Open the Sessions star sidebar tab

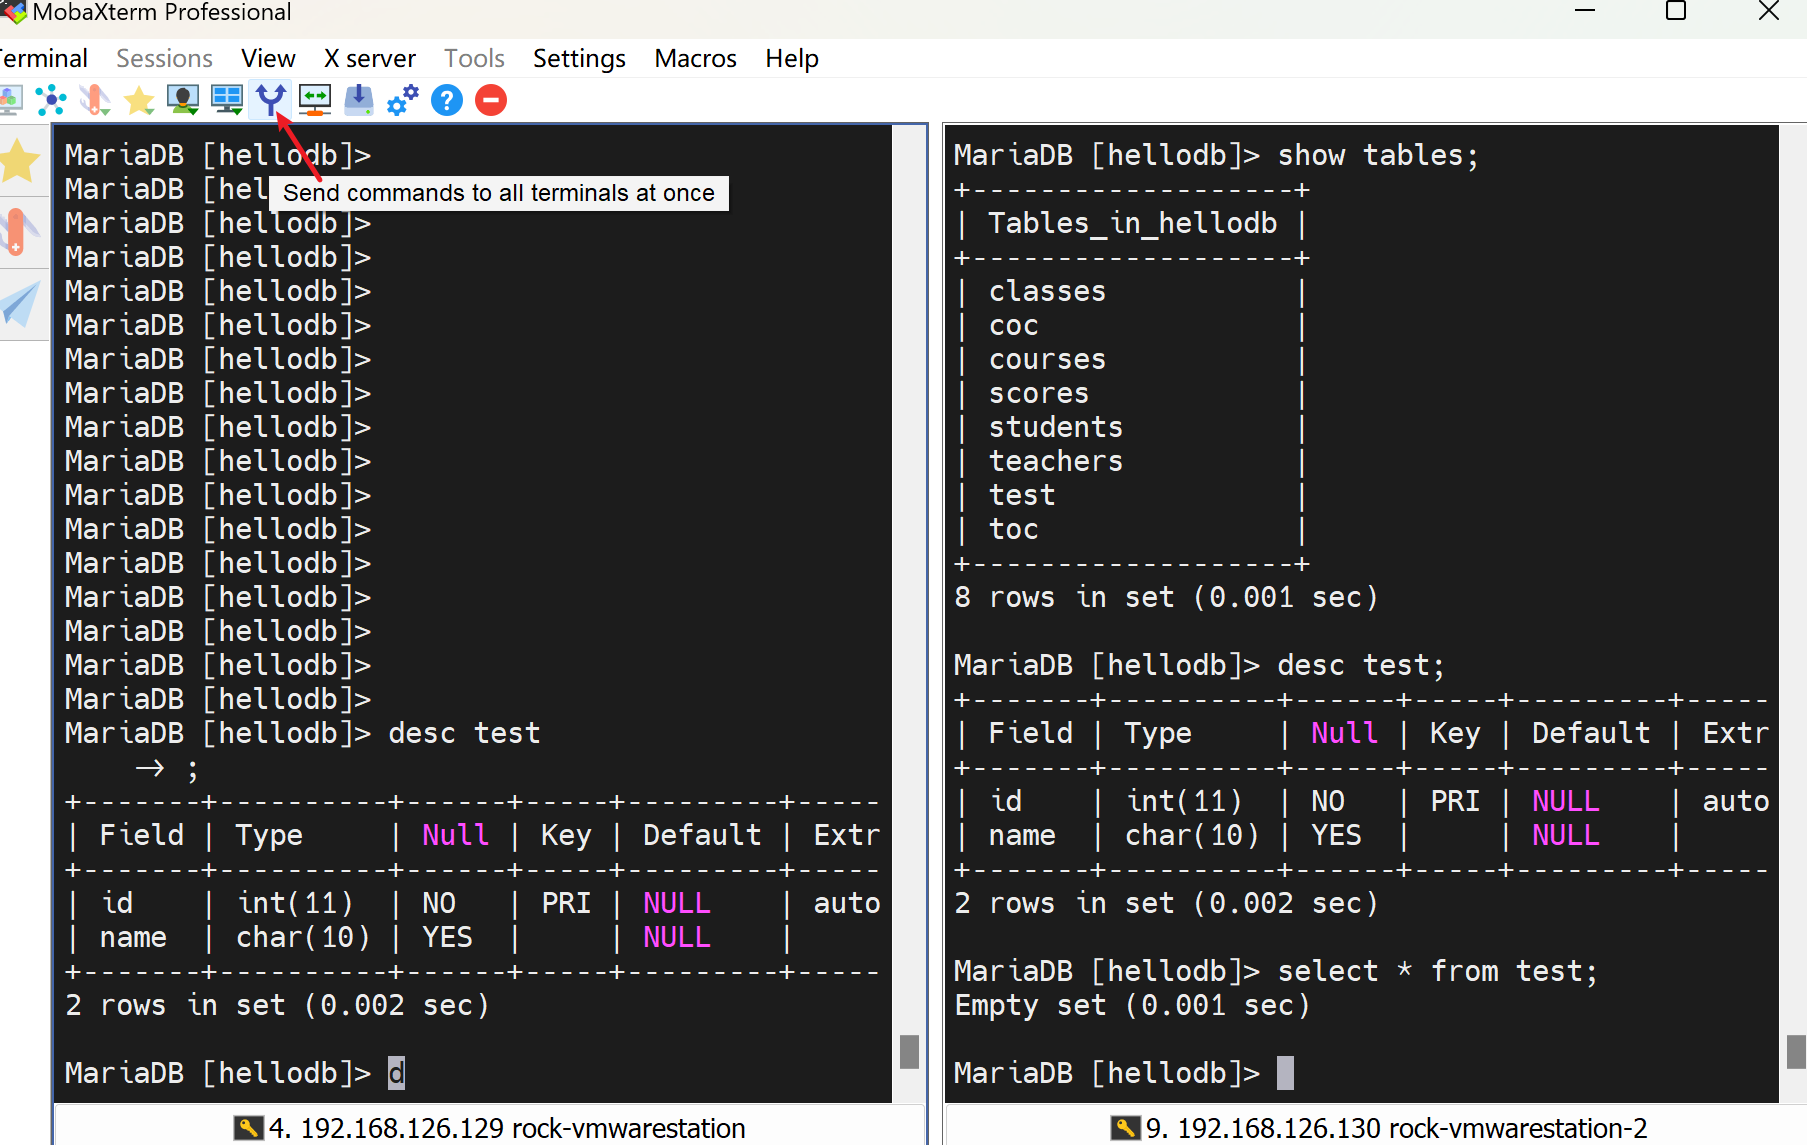tap(20, 161)
